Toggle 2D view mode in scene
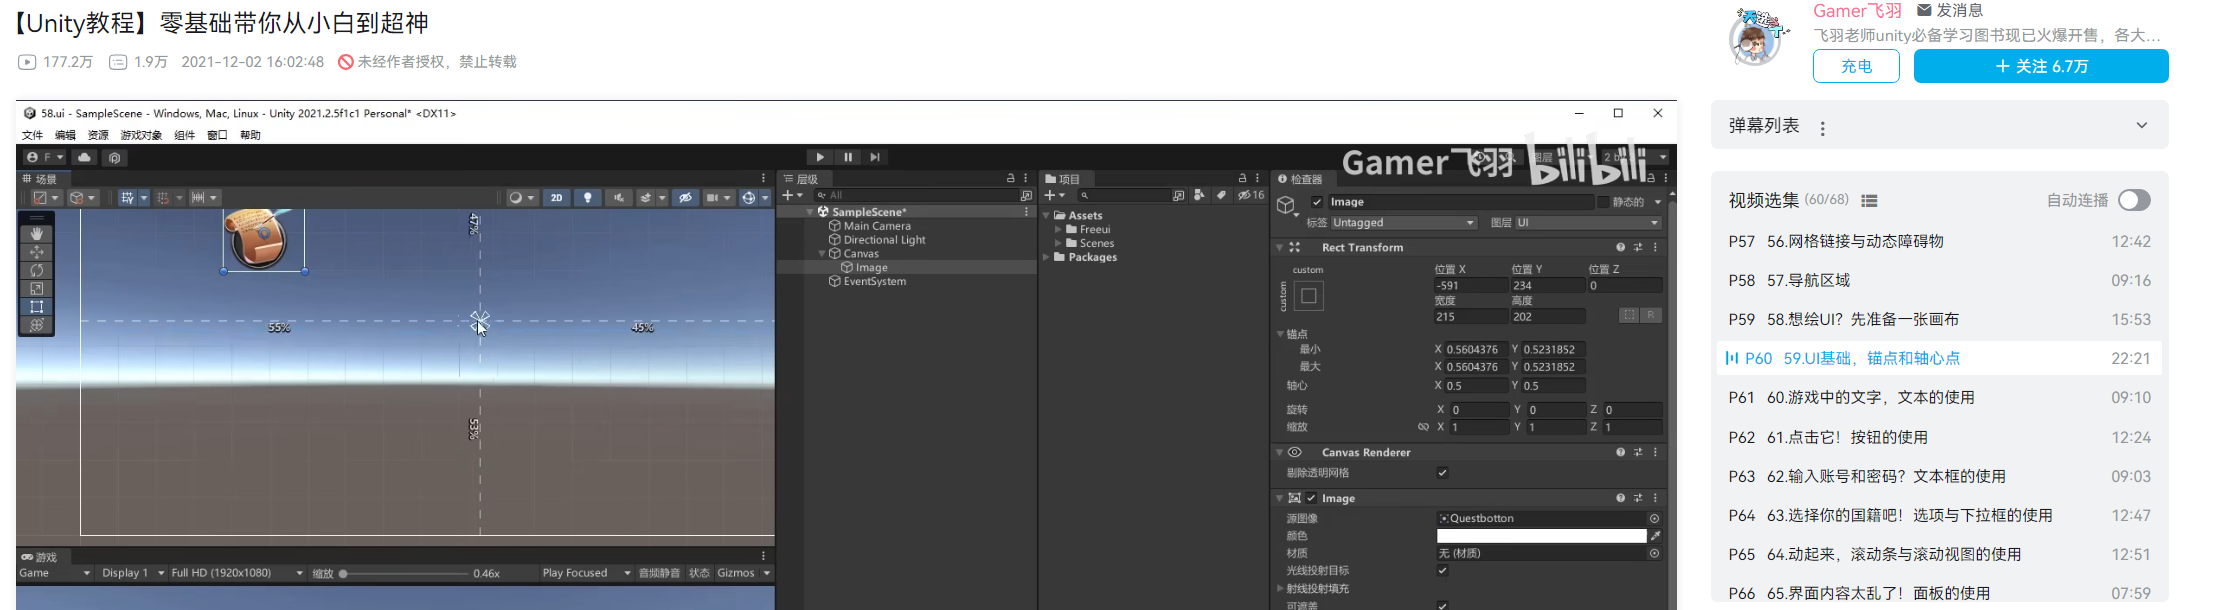 (556, 198)
